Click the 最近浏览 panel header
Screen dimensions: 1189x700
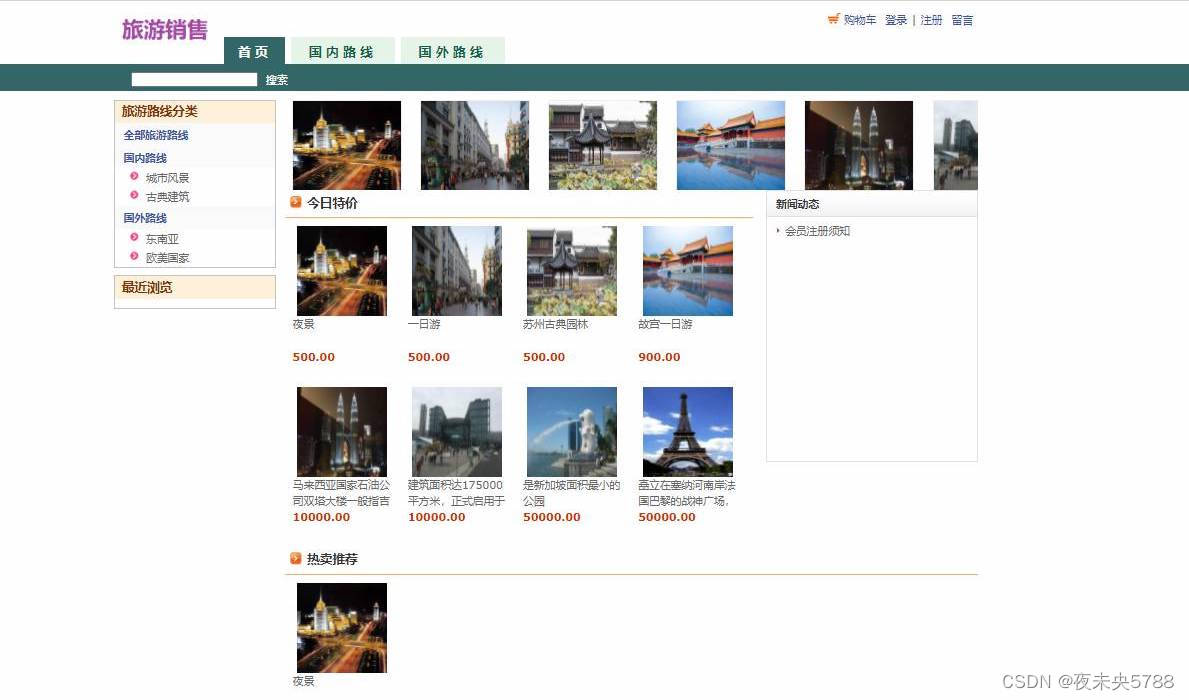coord(195,287)
